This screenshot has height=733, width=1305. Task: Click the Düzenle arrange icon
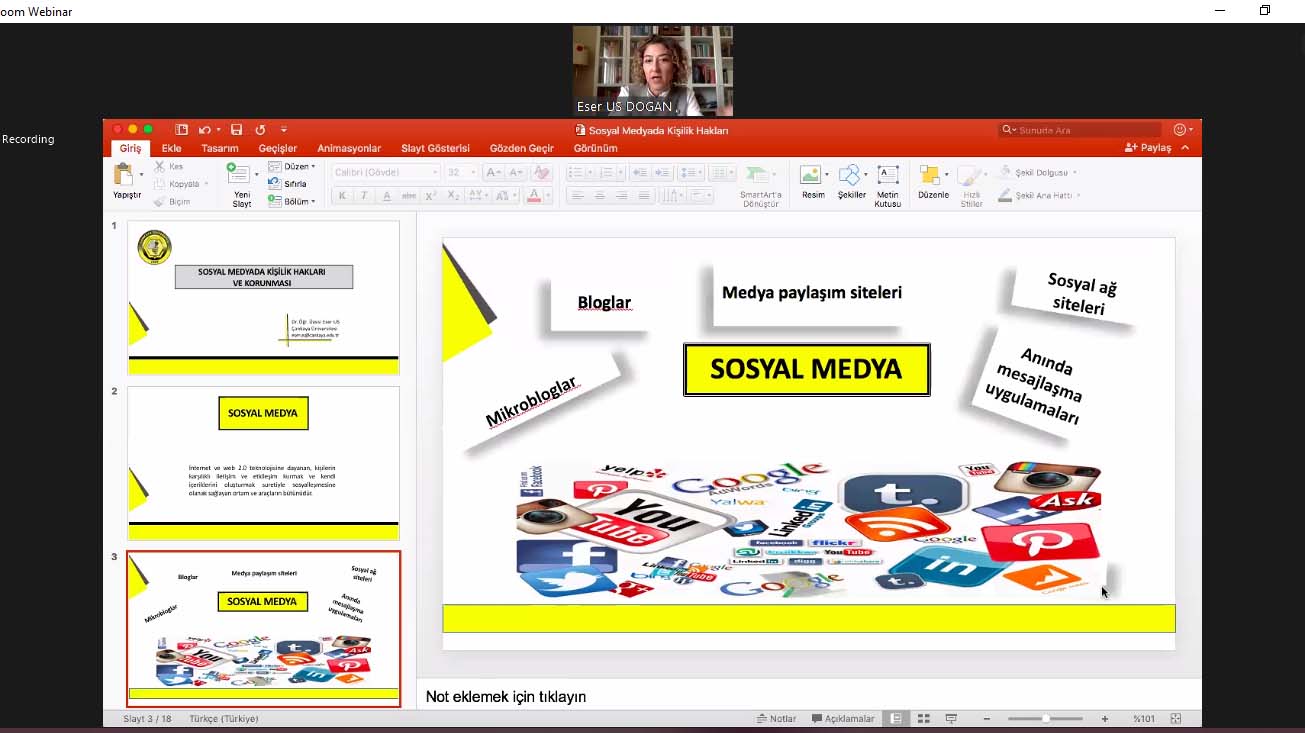pyautogui.click(x=930, y=175)
